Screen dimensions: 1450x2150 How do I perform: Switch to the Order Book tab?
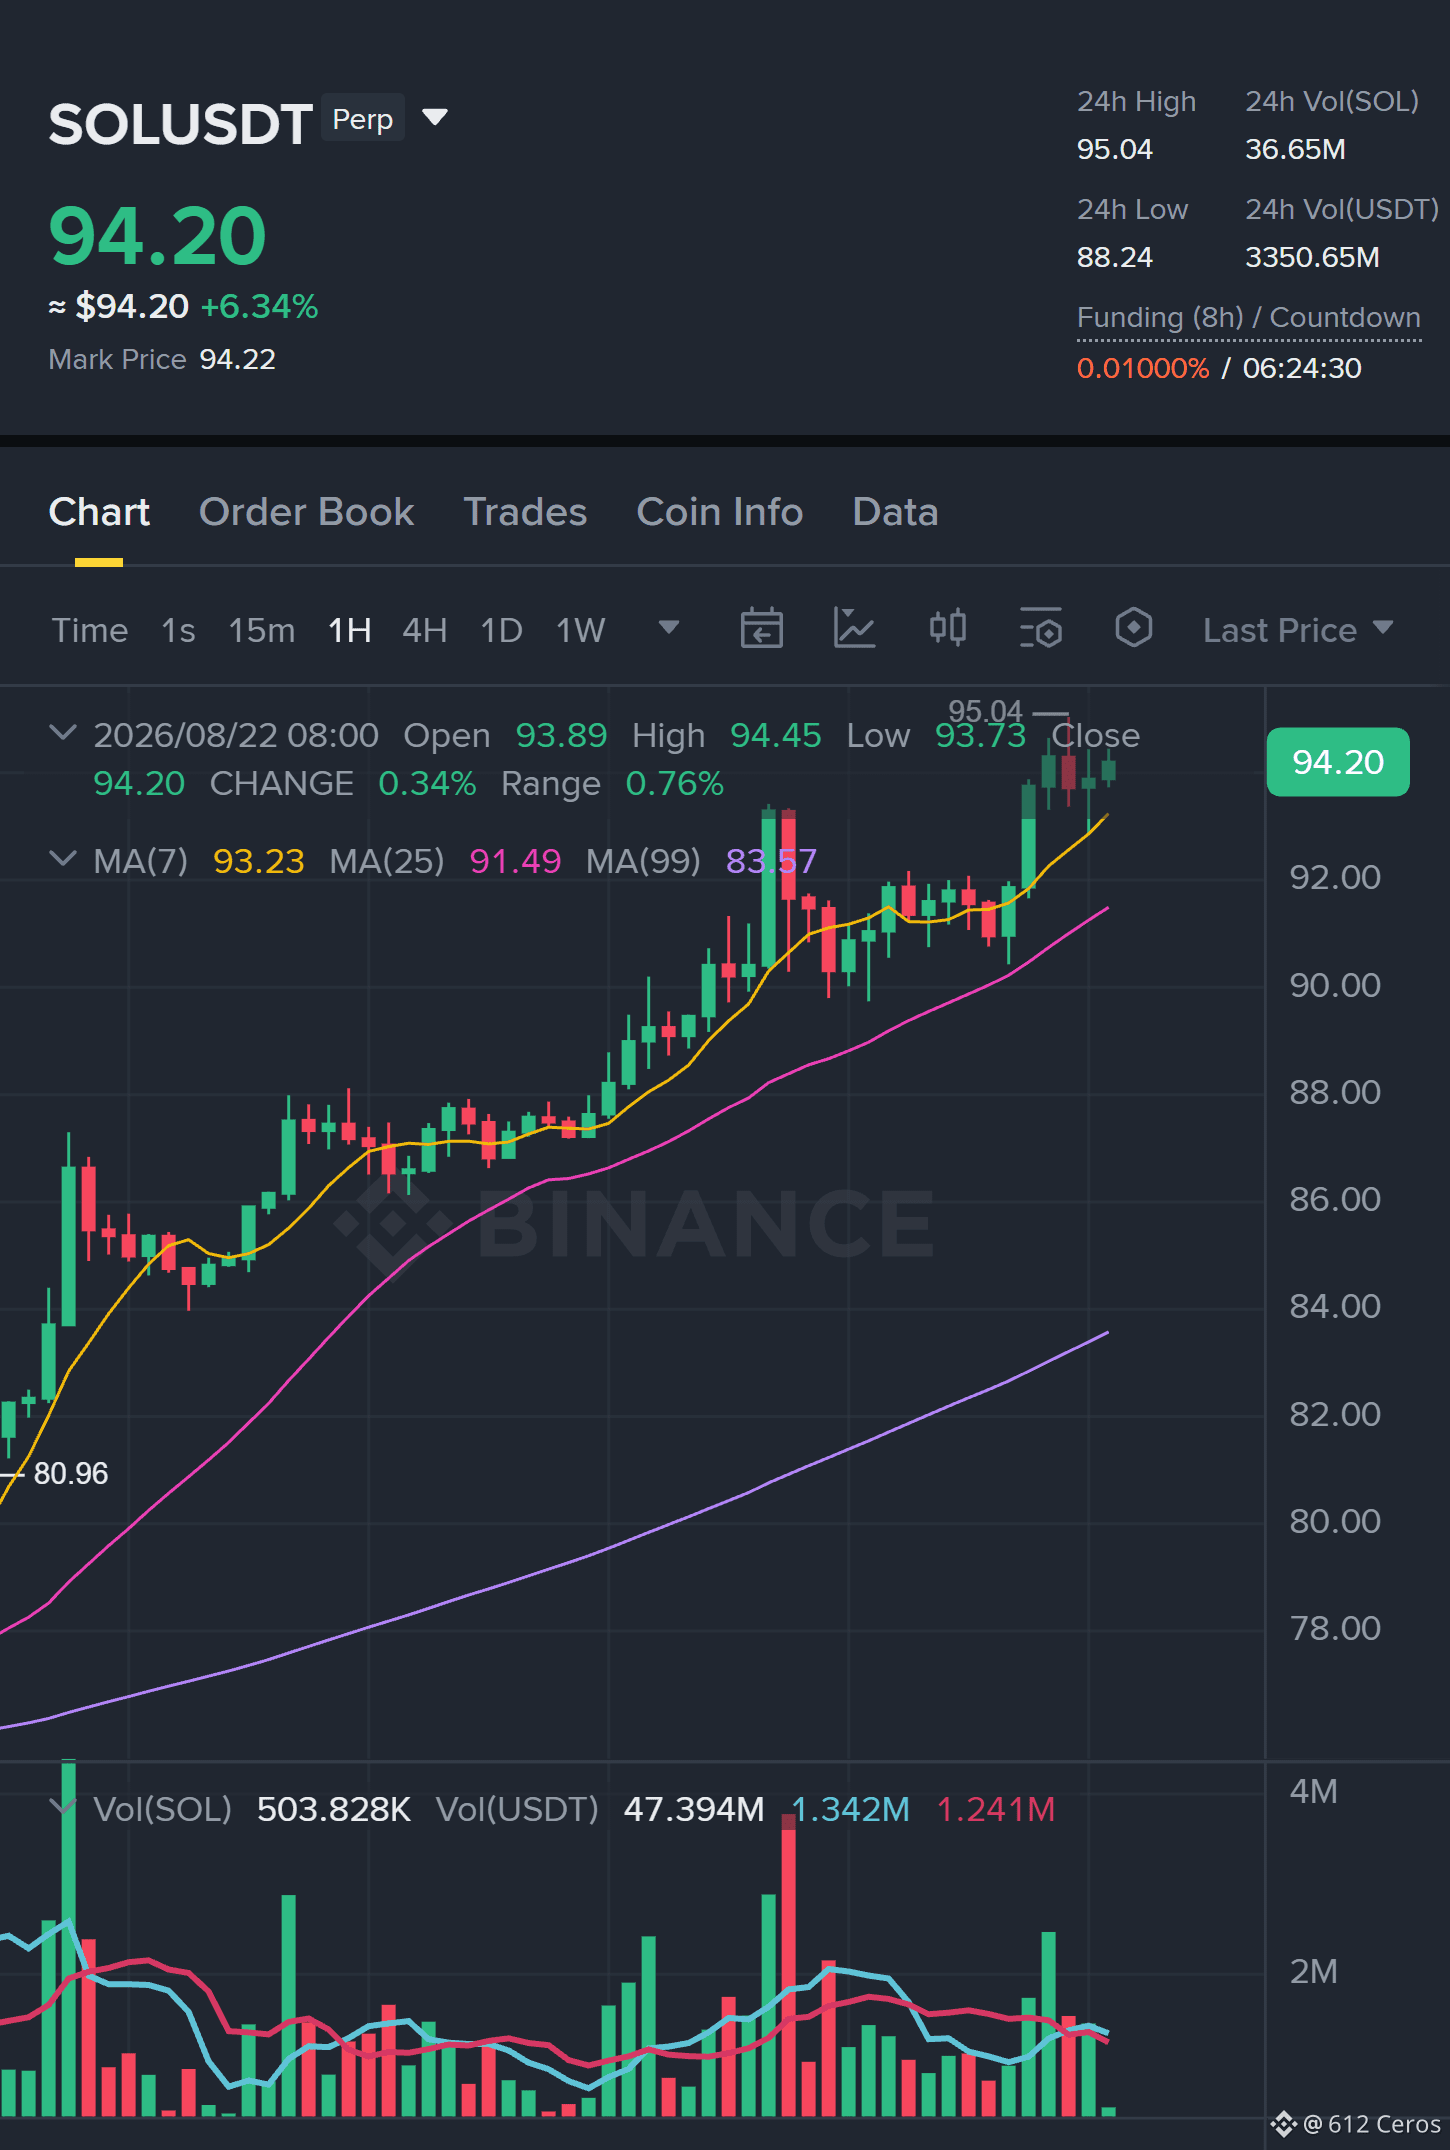[x=306, y=512]
